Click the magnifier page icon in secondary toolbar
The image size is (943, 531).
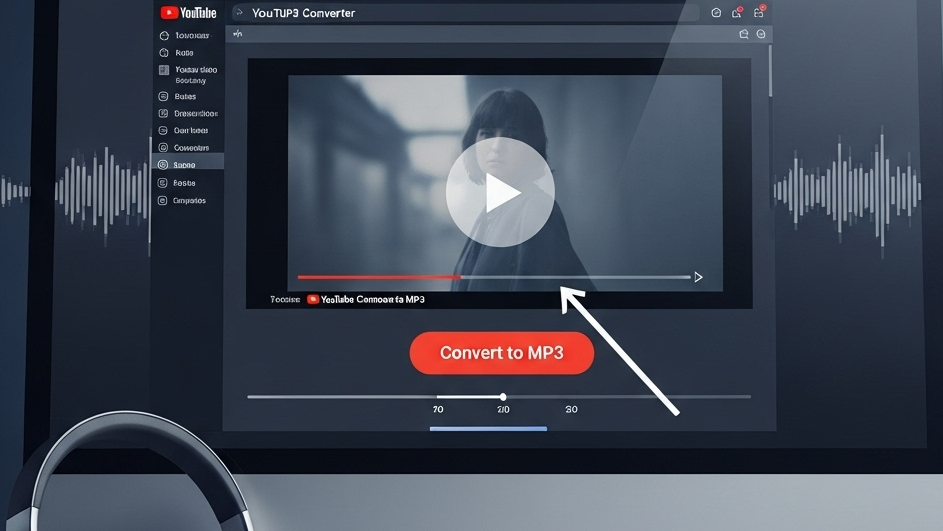(x=743, y=34)
